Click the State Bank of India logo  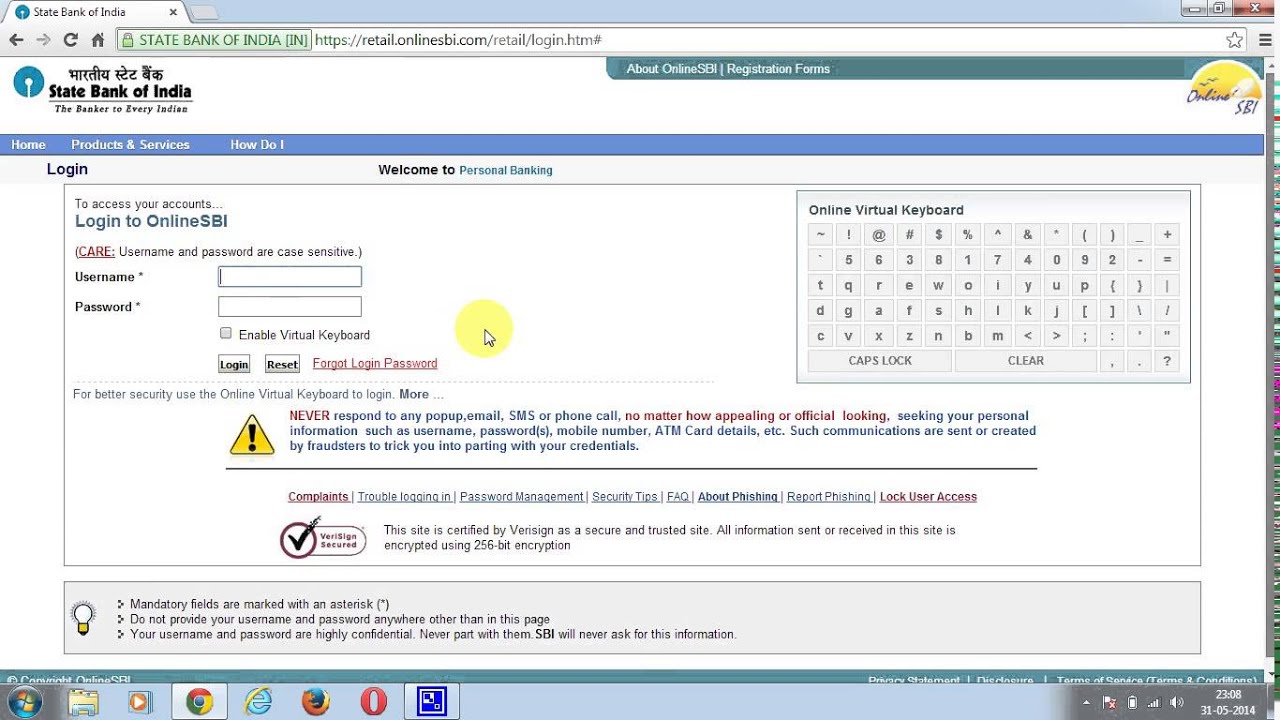tap(102, 90)
